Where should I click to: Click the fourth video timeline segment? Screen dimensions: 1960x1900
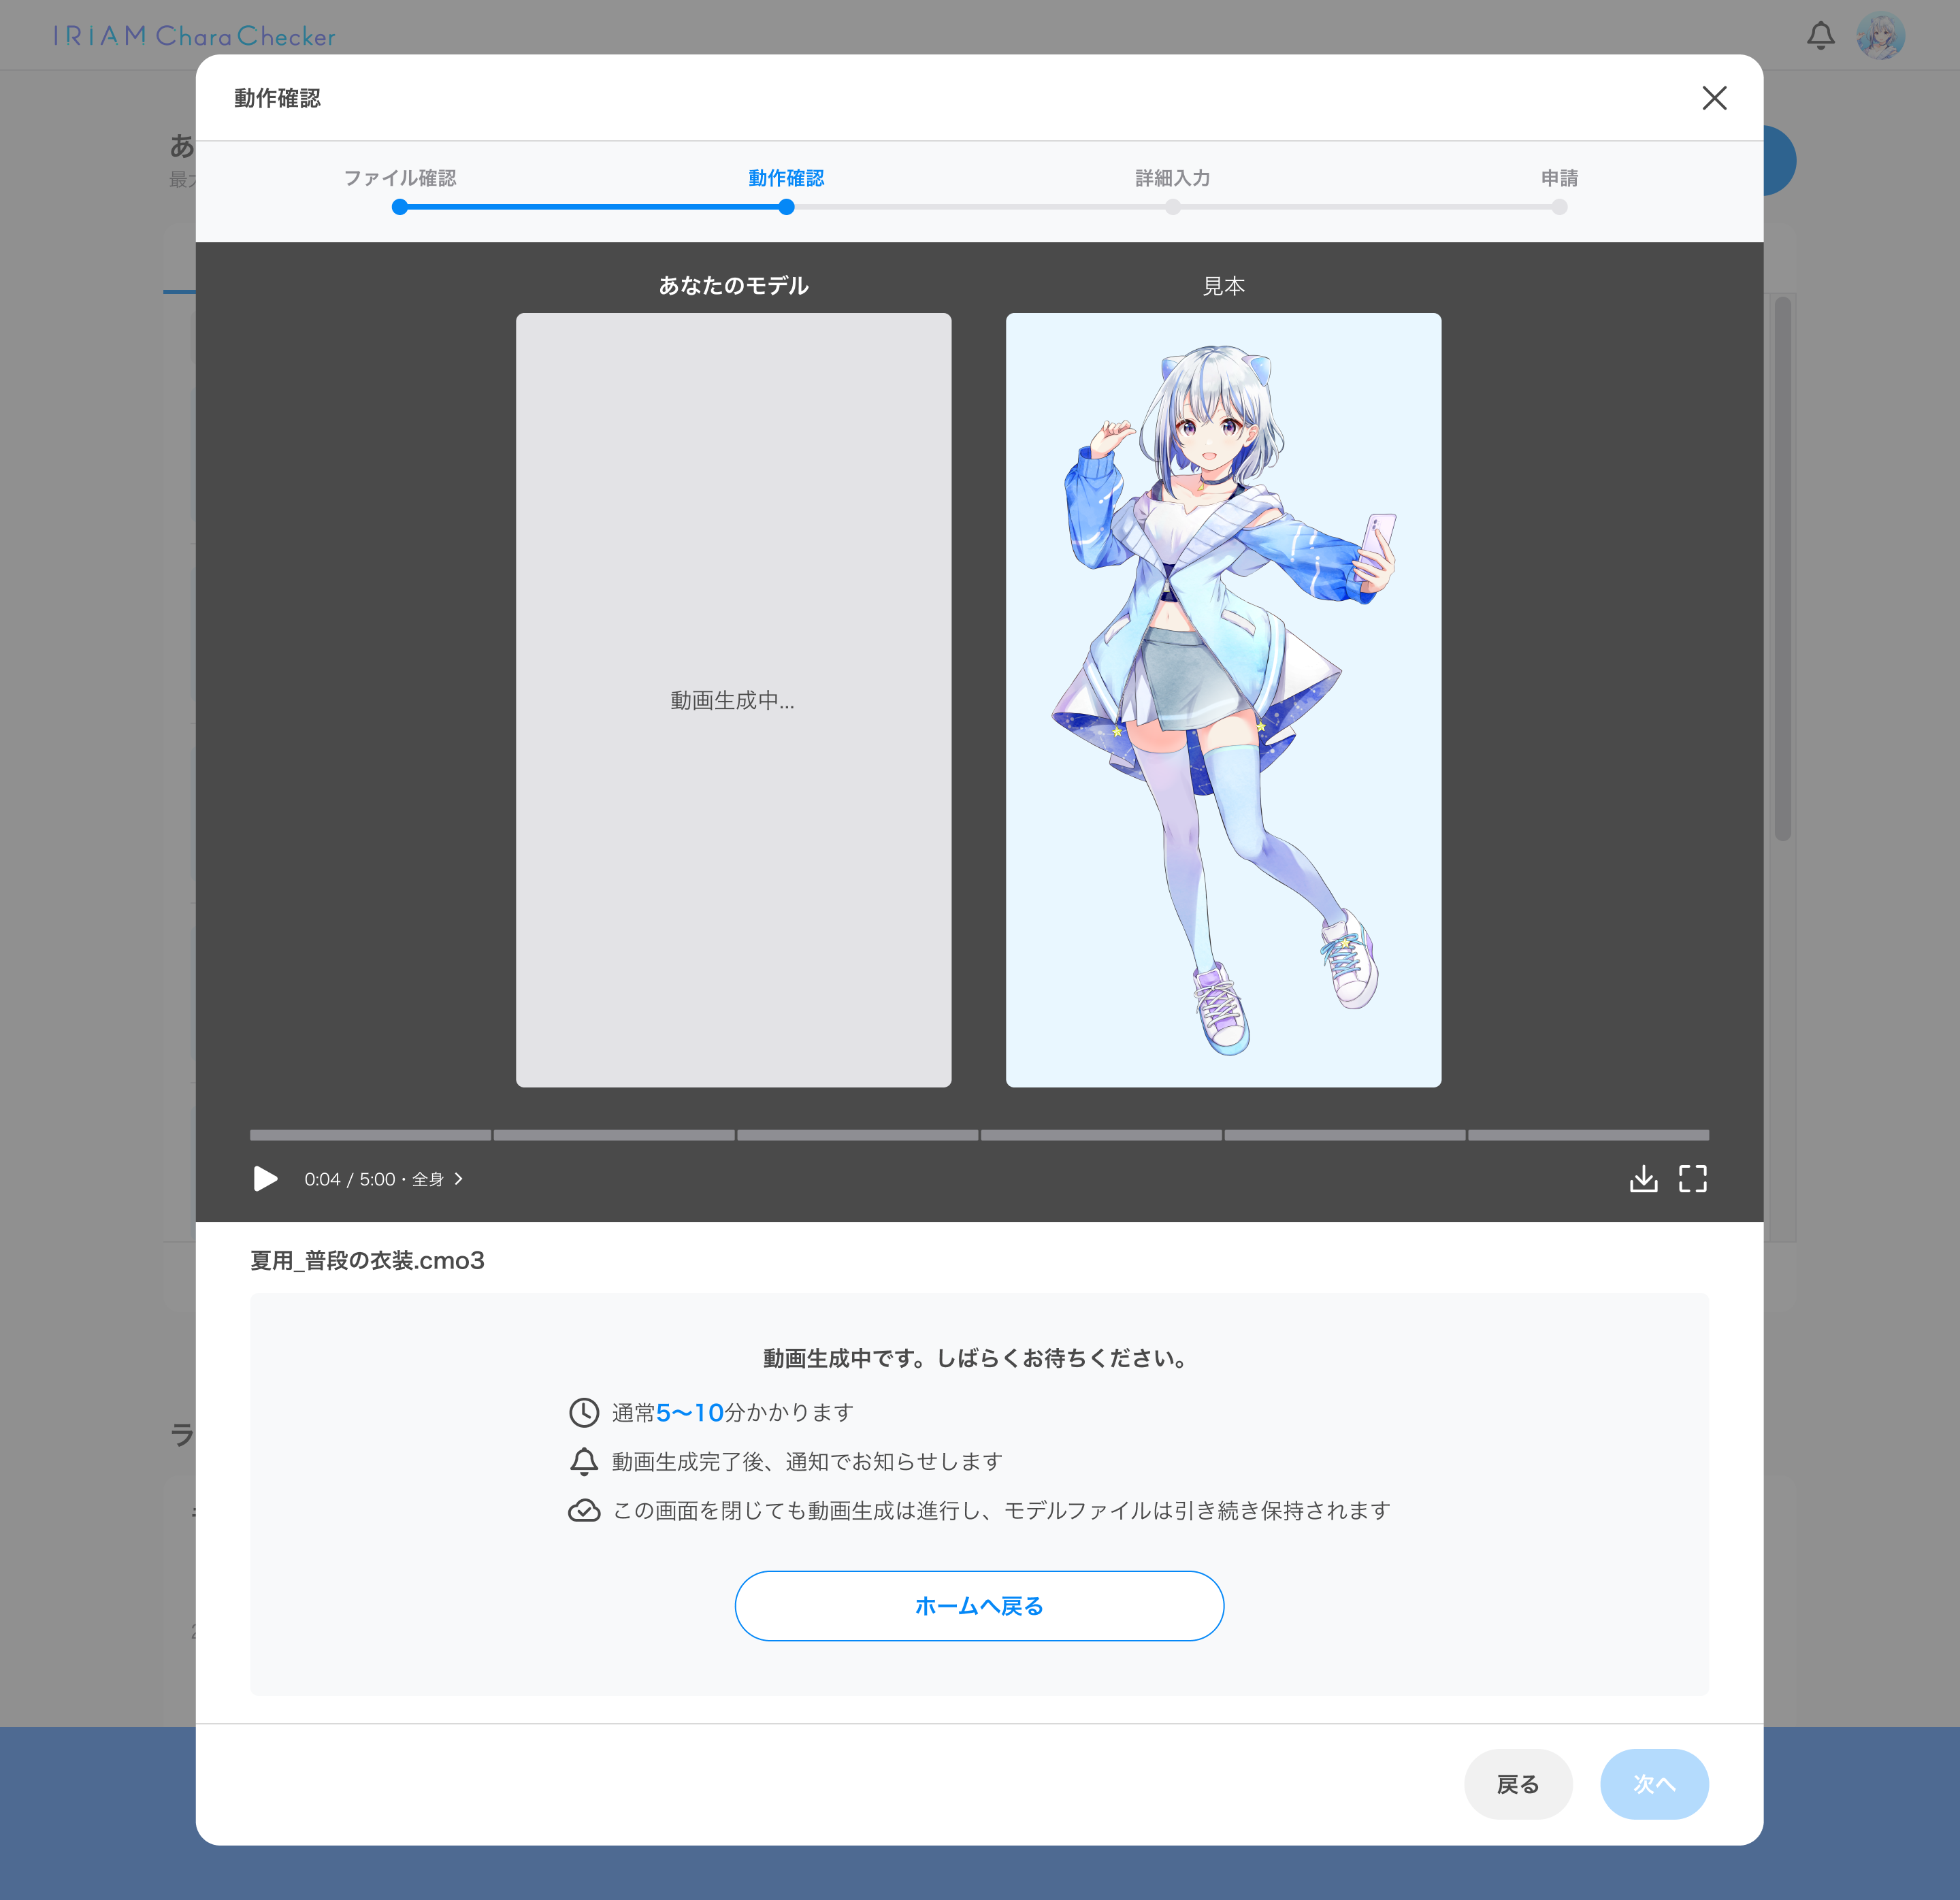[1101, 1135]
